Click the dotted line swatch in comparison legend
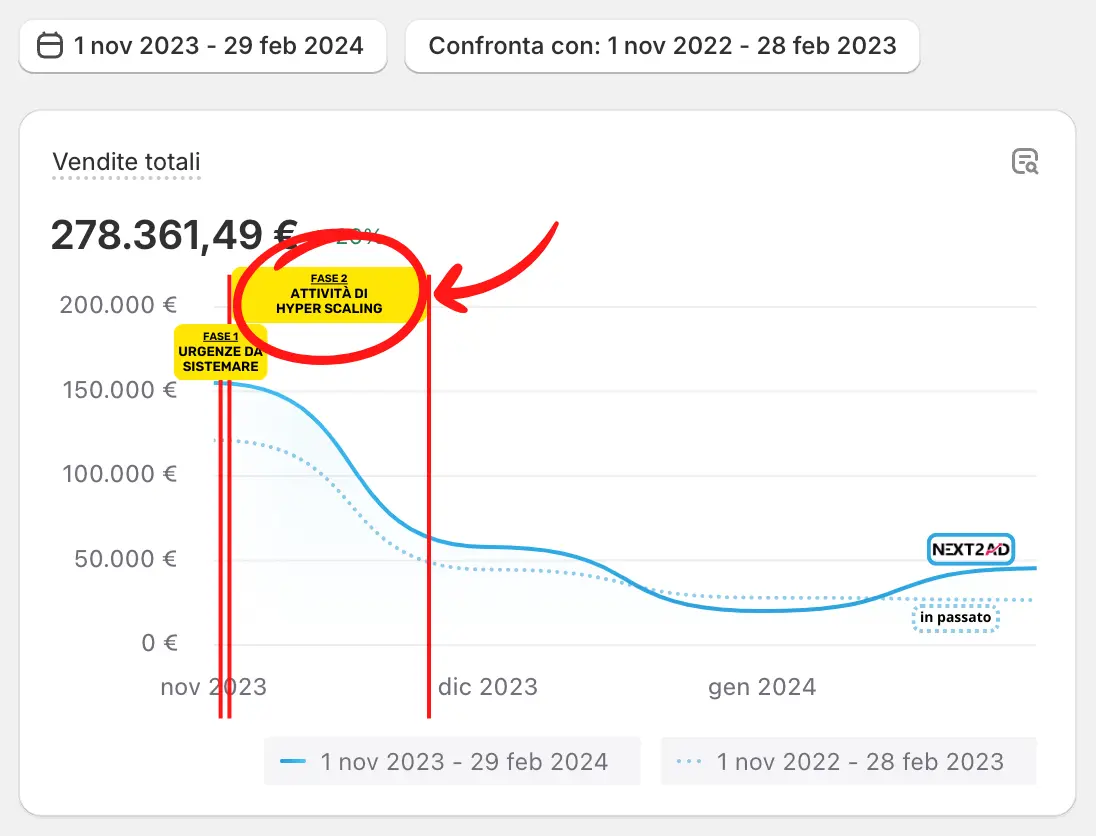 click(690, 762)
